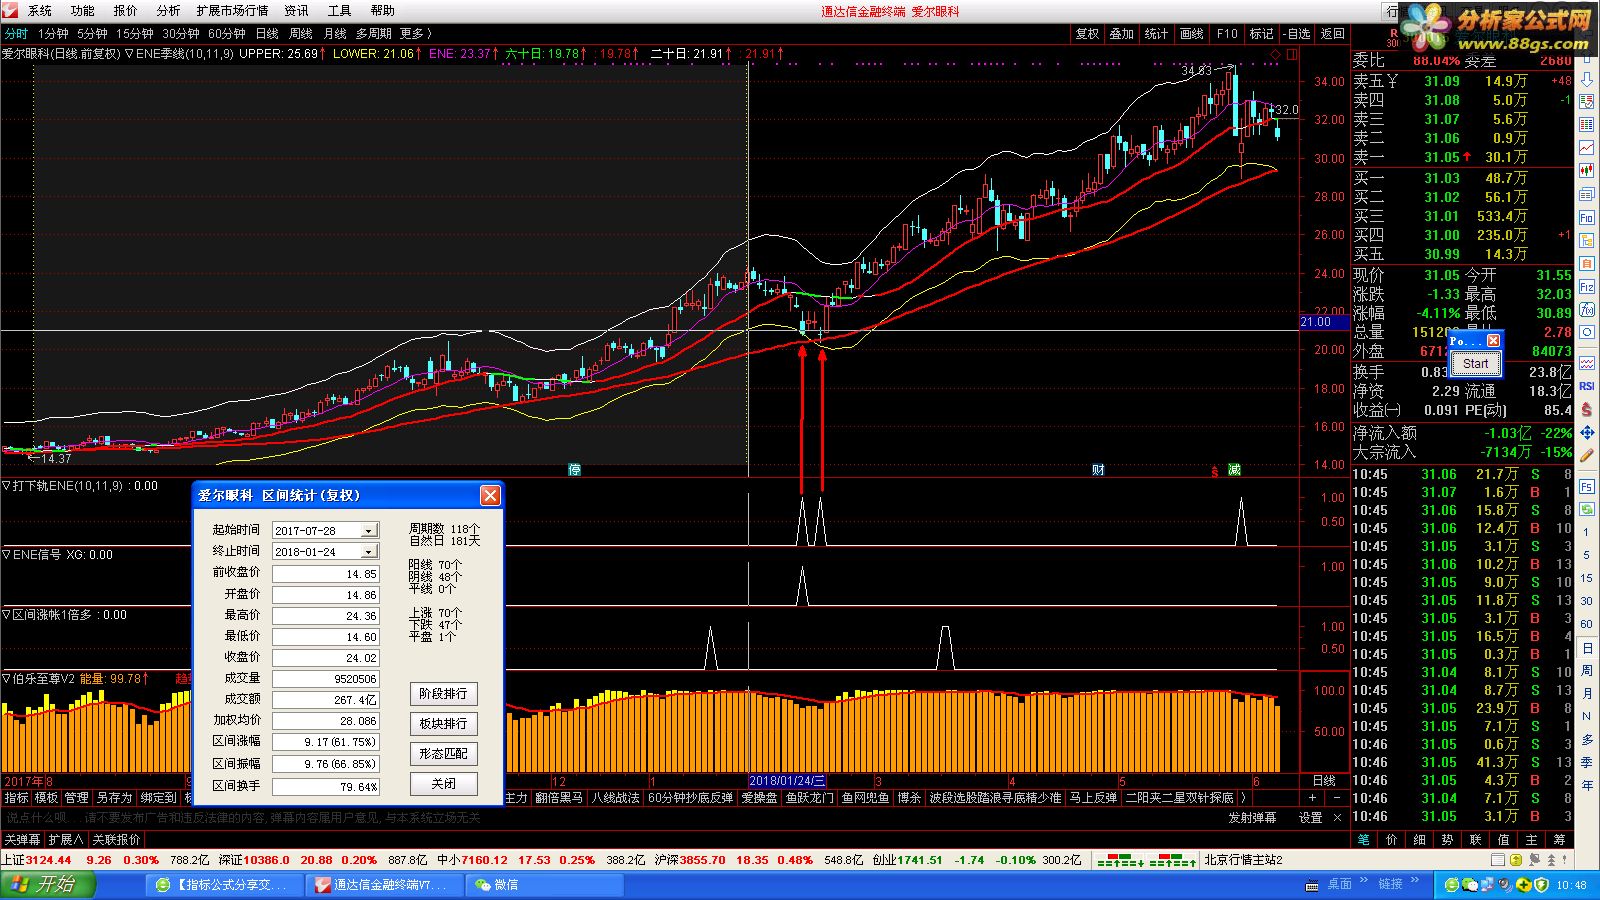Click the 区间涨幅 value field

(x=326, y=742)
